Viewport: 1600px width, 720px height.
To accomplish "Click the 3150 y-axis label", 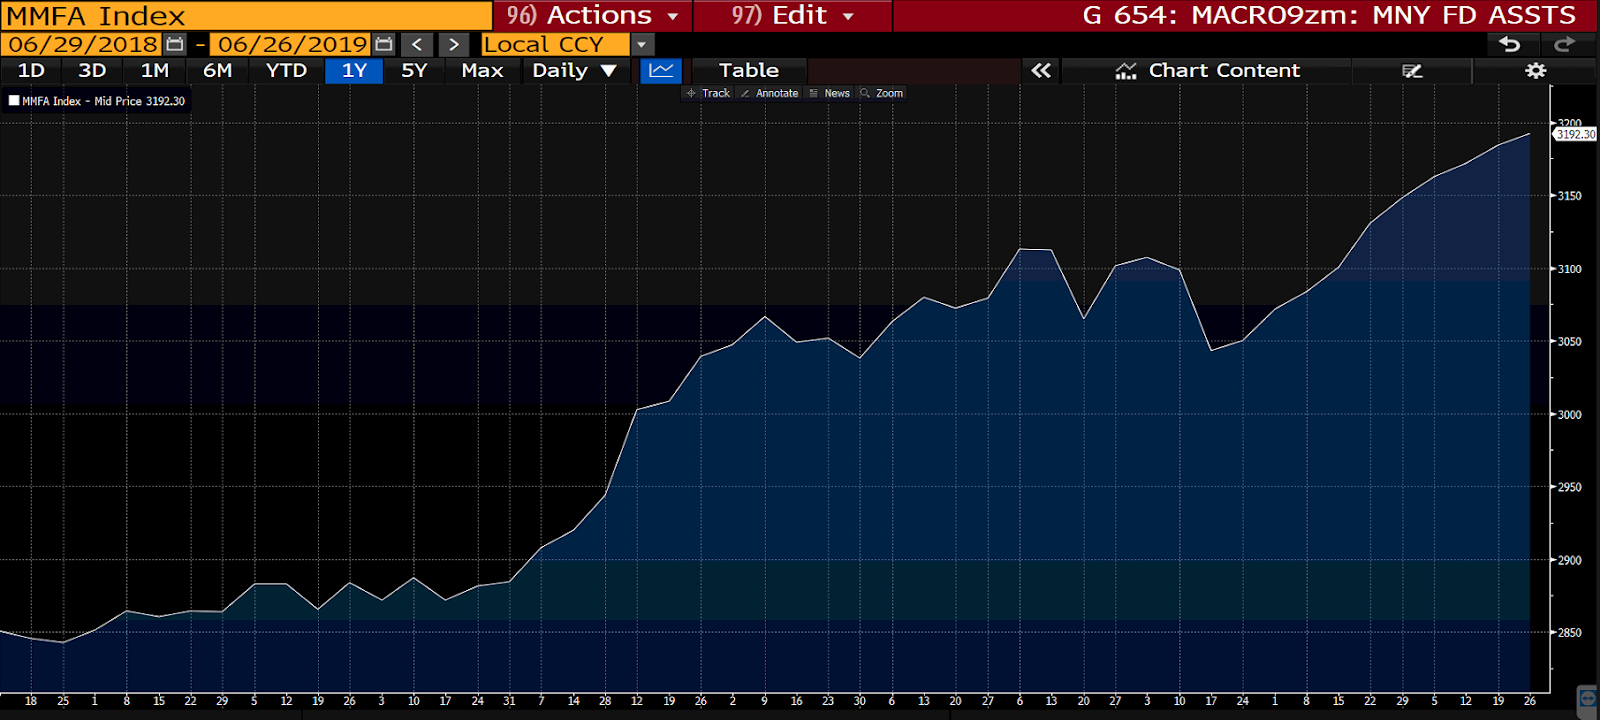I will [1569, 196].
